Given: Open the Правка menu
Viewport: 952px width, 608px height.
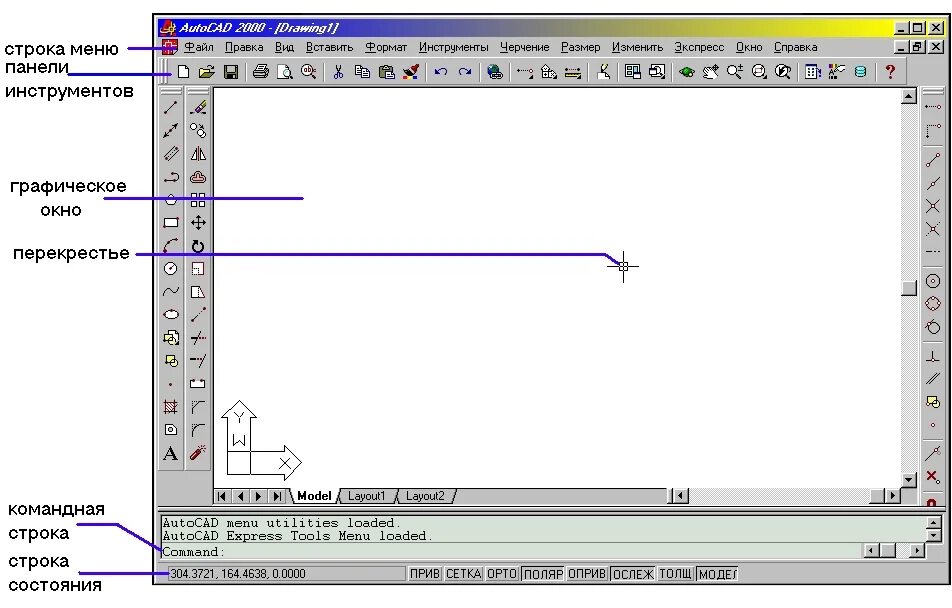Looking at the screenshot, I should tap(244, 47).
